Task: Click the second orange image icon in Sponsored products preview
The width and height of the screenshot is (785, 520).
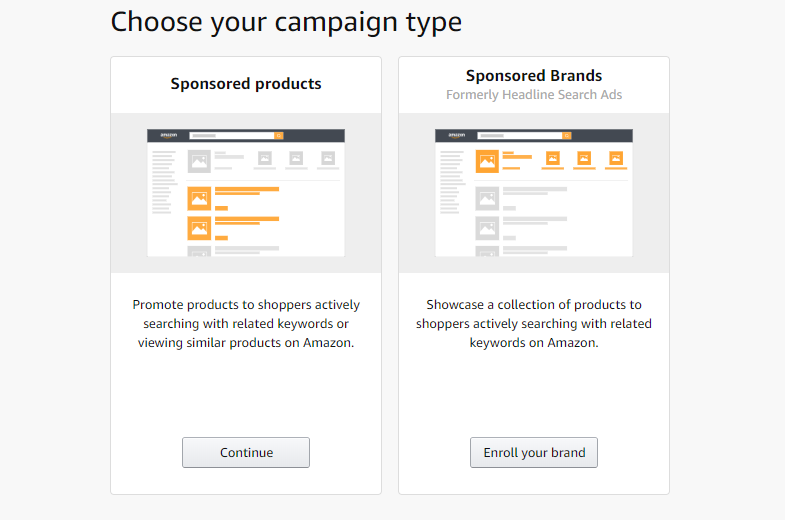Action: pos(199,228)
